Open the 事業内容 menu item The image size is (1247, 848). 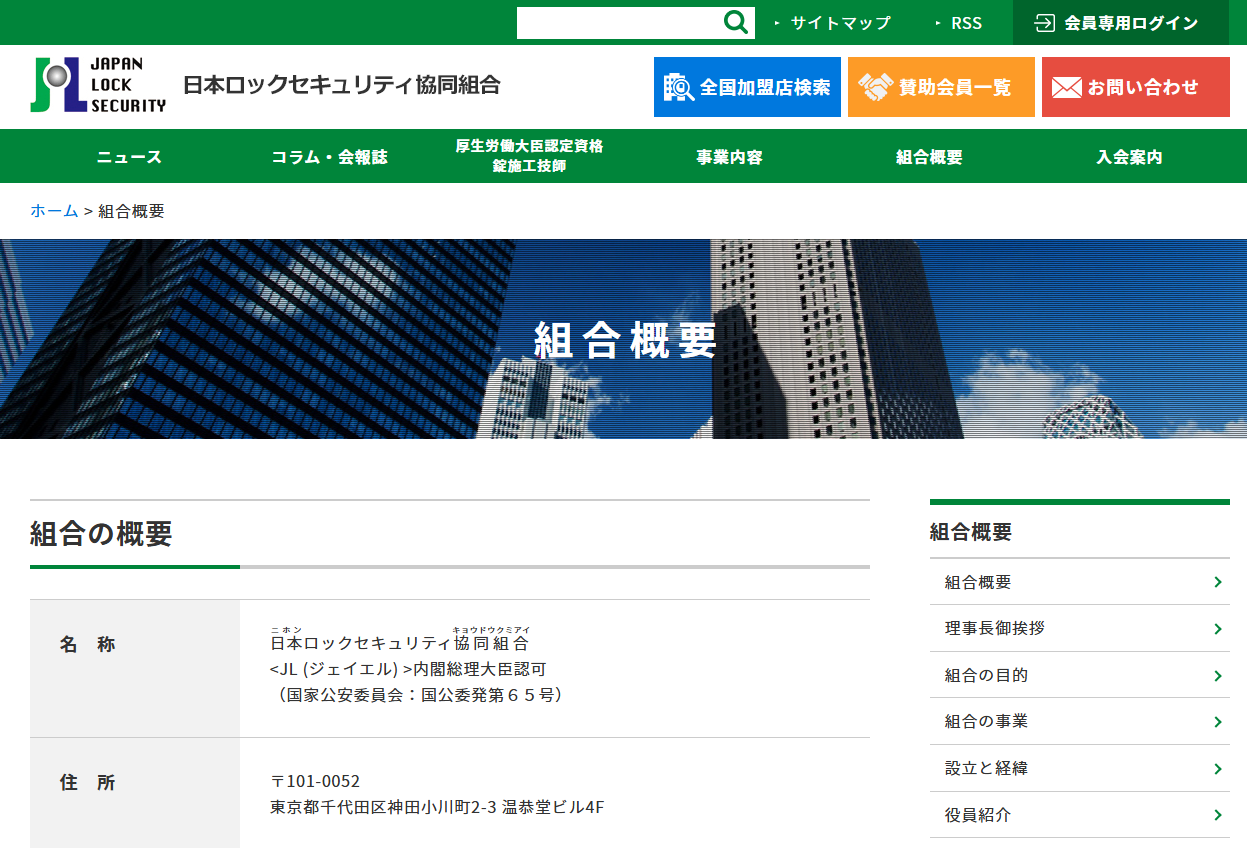pyautogui.click(x=726, y=156)
